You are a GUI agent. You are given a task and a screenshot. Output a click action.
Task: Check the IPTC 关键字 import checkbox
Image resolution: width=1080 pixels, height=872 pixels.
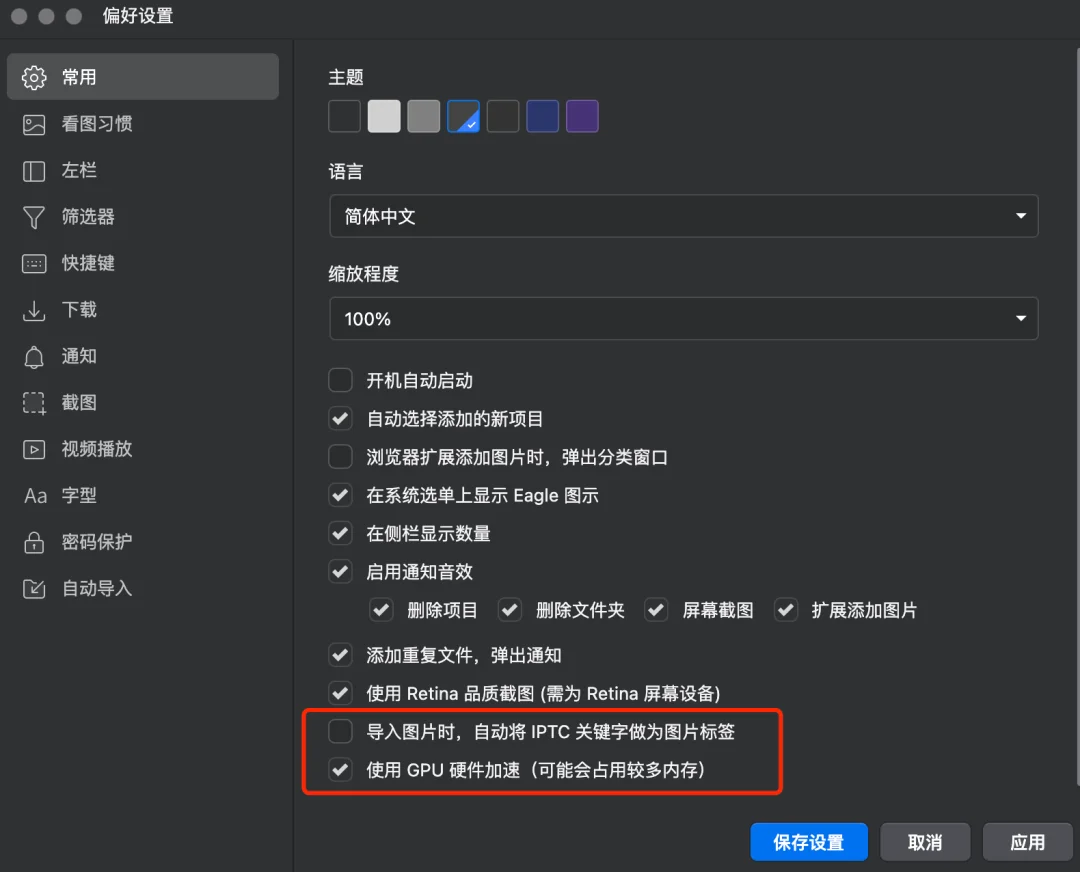pos(341,732)
